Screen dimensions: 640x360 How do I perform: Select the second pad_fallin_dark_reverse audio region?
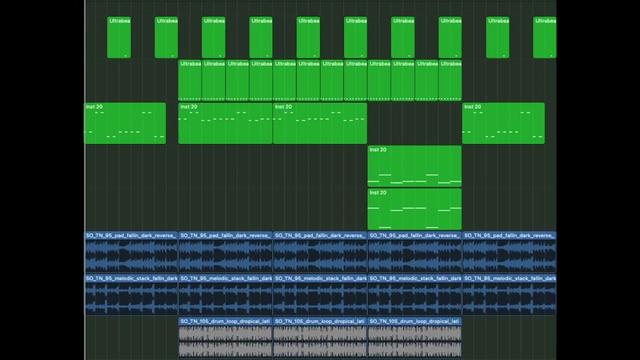pyautogui.click(x=225, y=252)
